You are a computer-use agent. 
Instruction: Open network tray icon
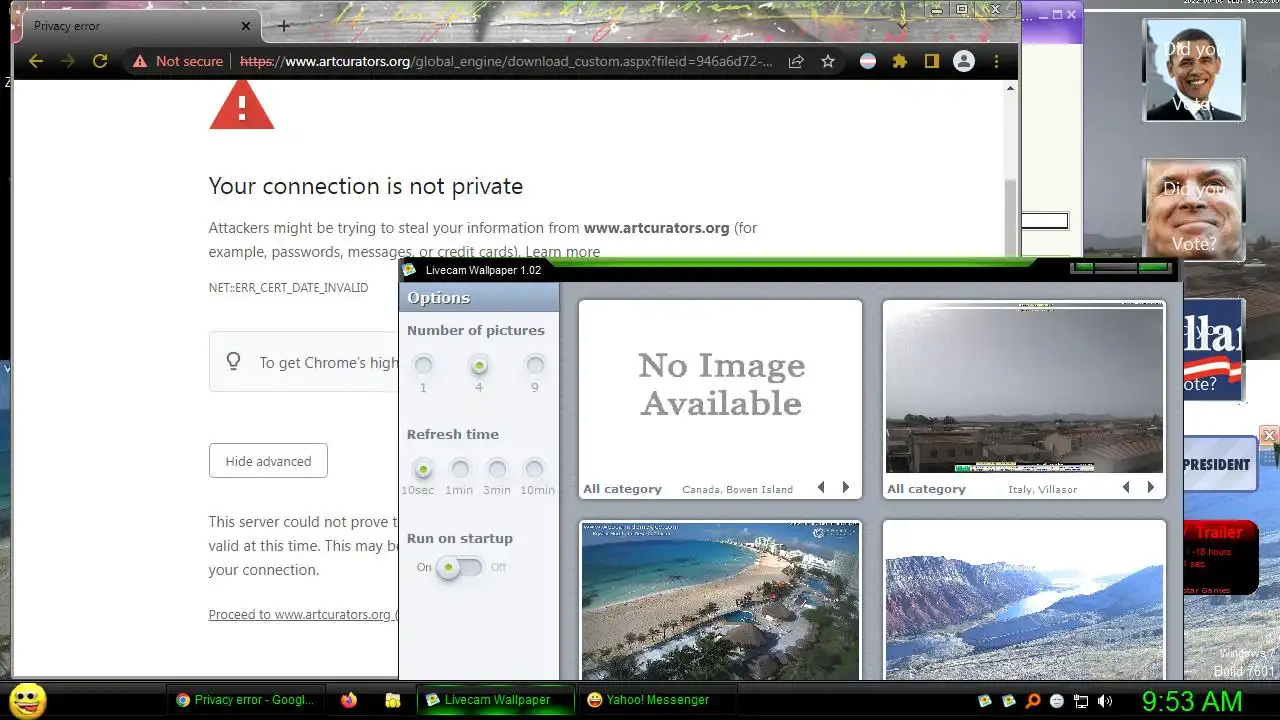click(x=1081, y=701)
